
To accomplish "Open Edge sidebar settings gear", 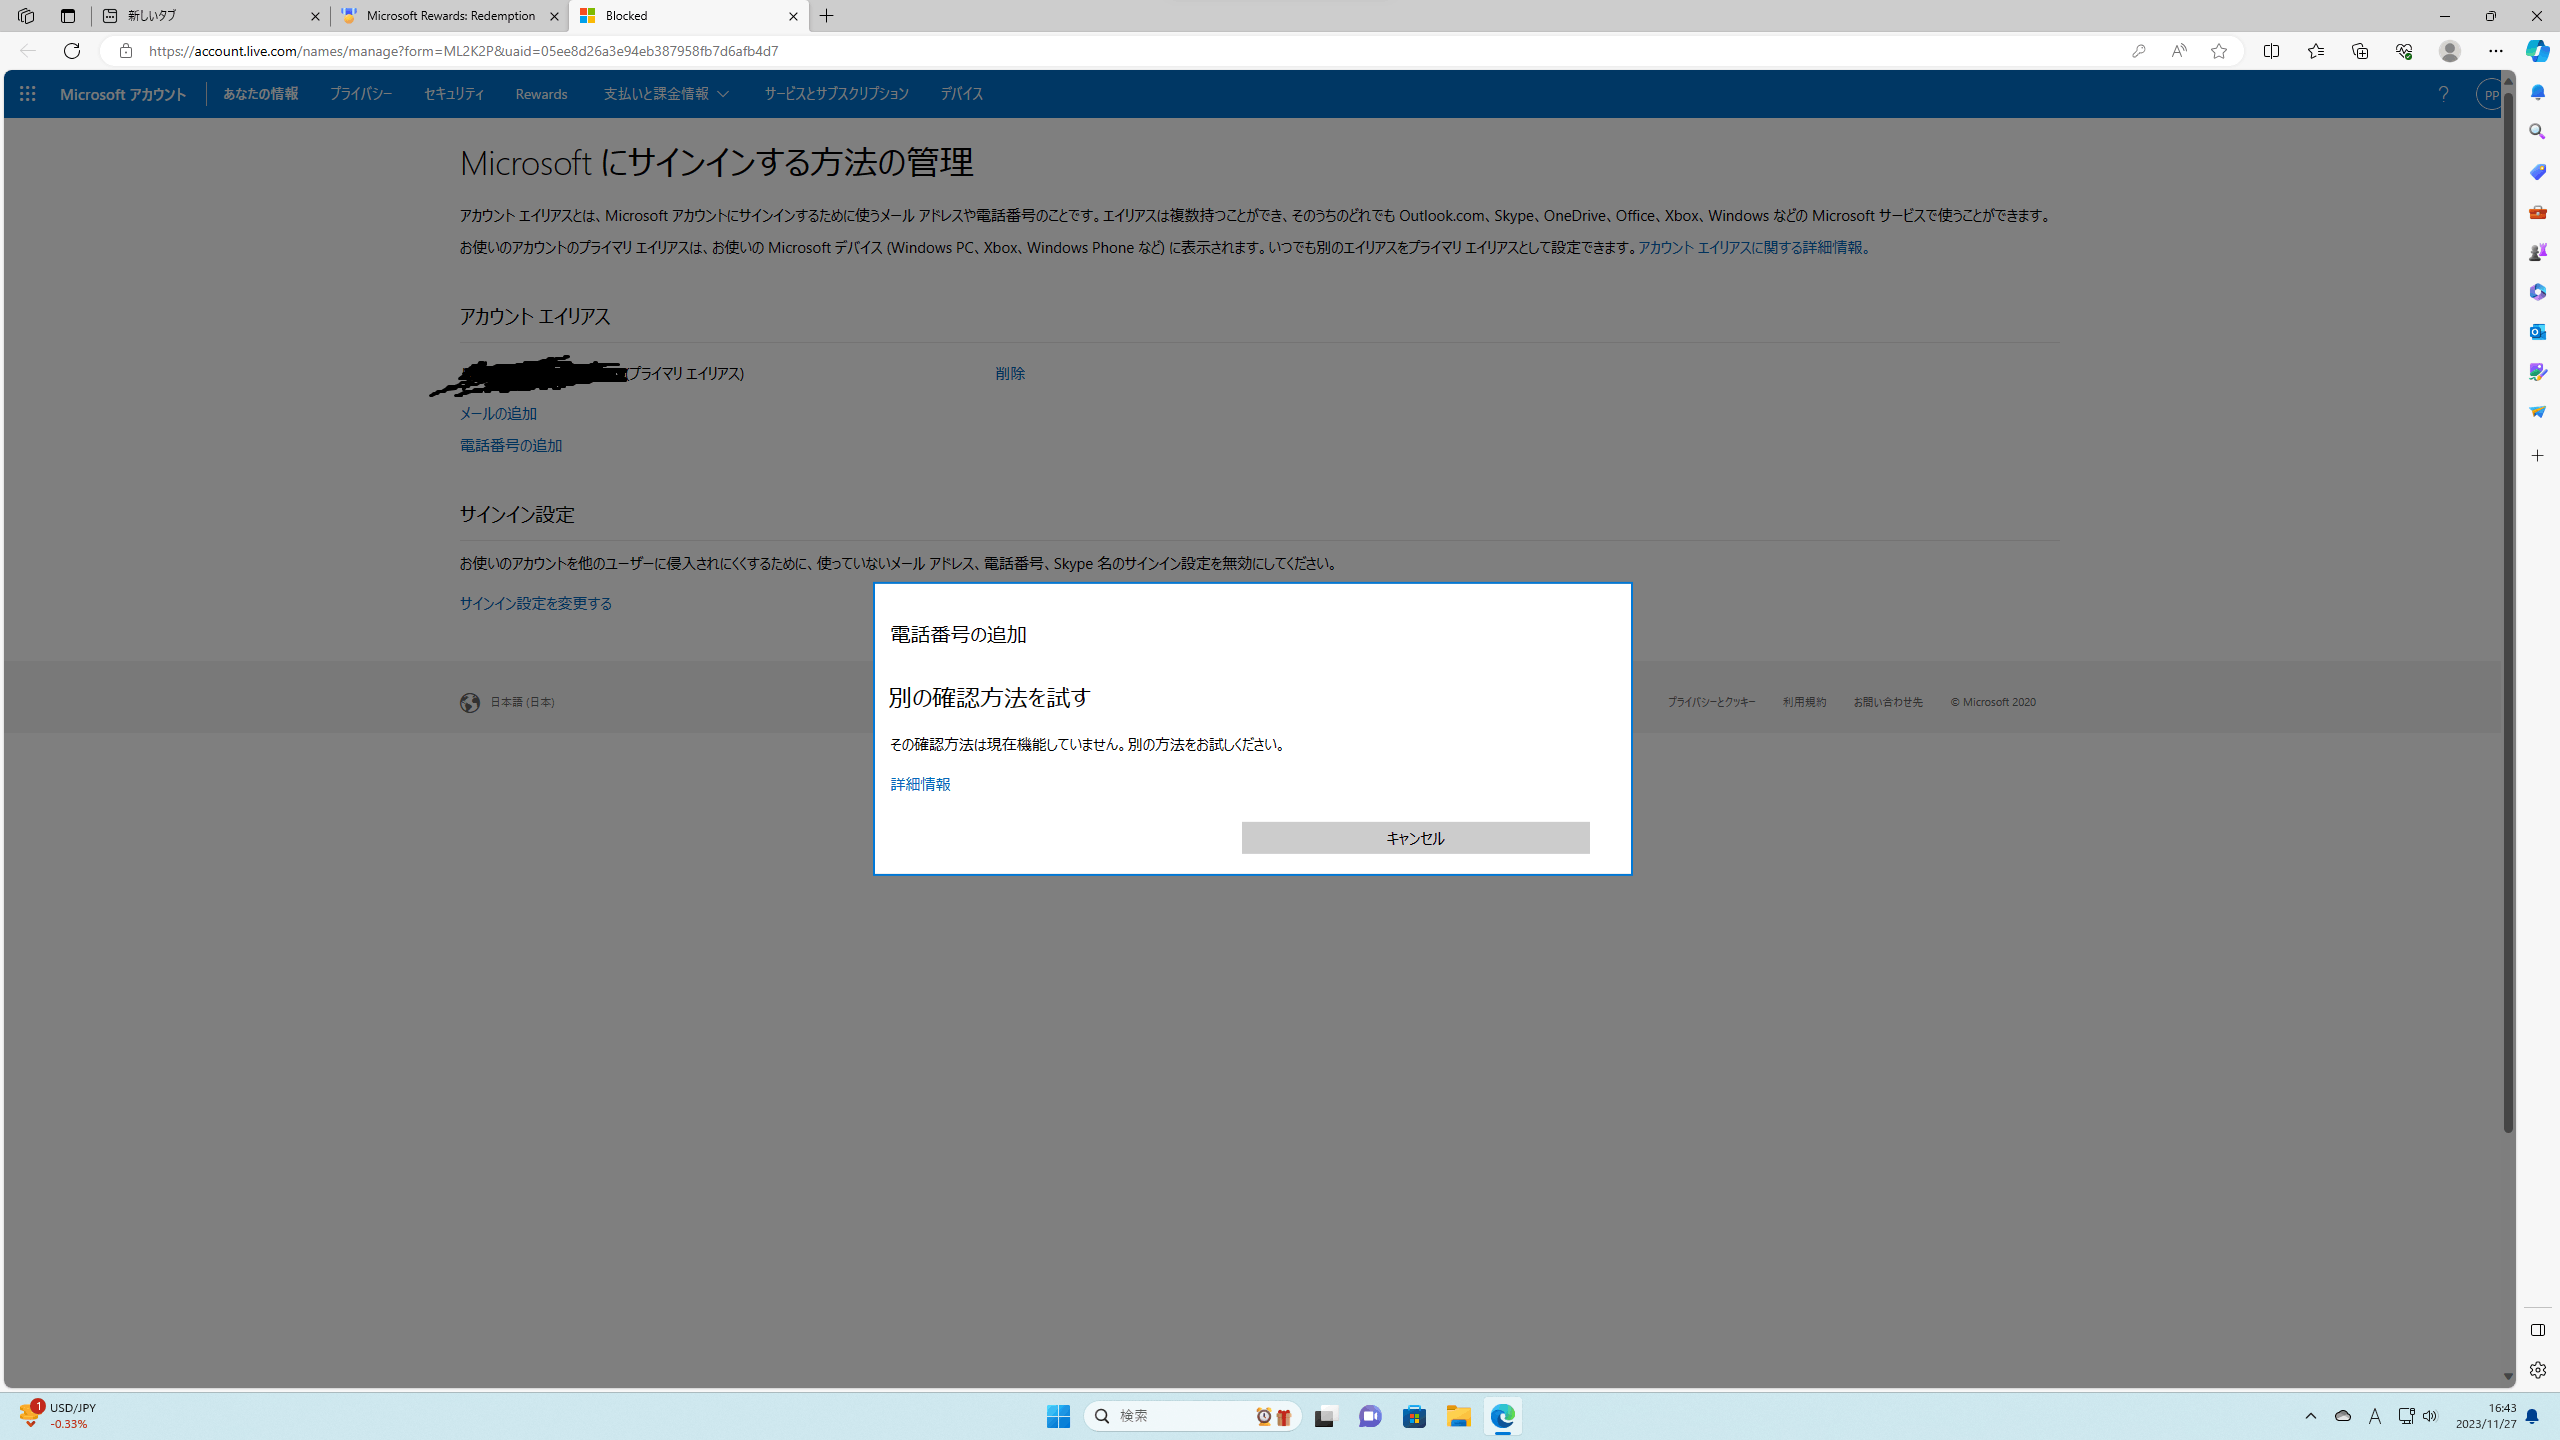I will click(x=2537, y=1370).
